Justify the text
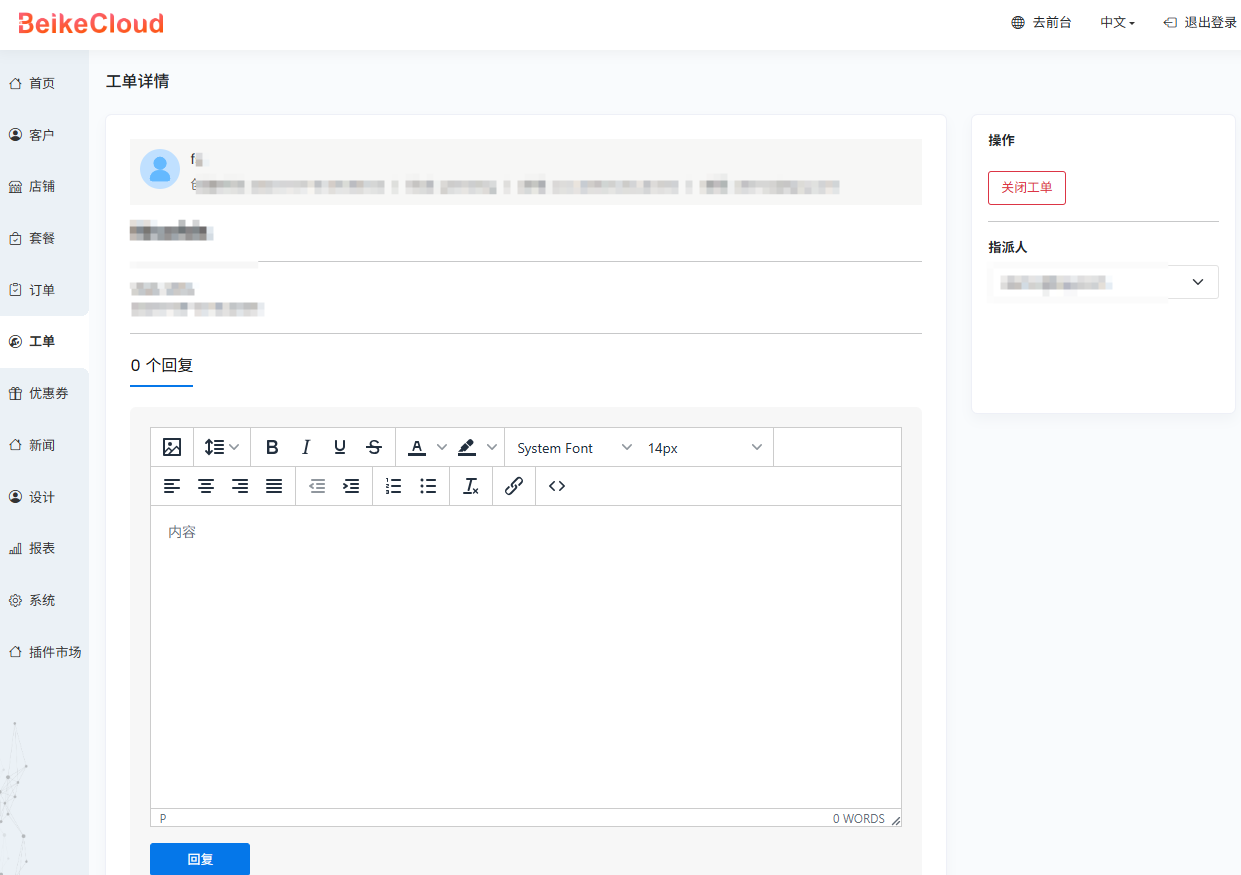1241x875 pixels. [x=274, y=486]
